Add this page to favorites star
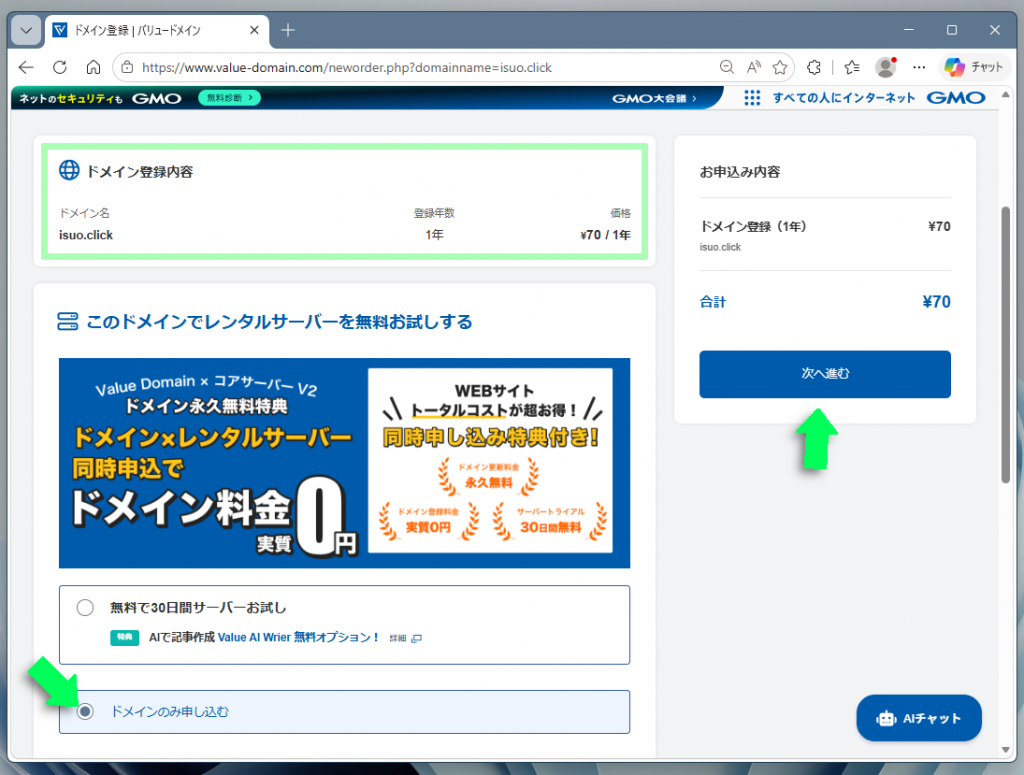This screenshot has height=775, width=1024. (x=780, y=67)
